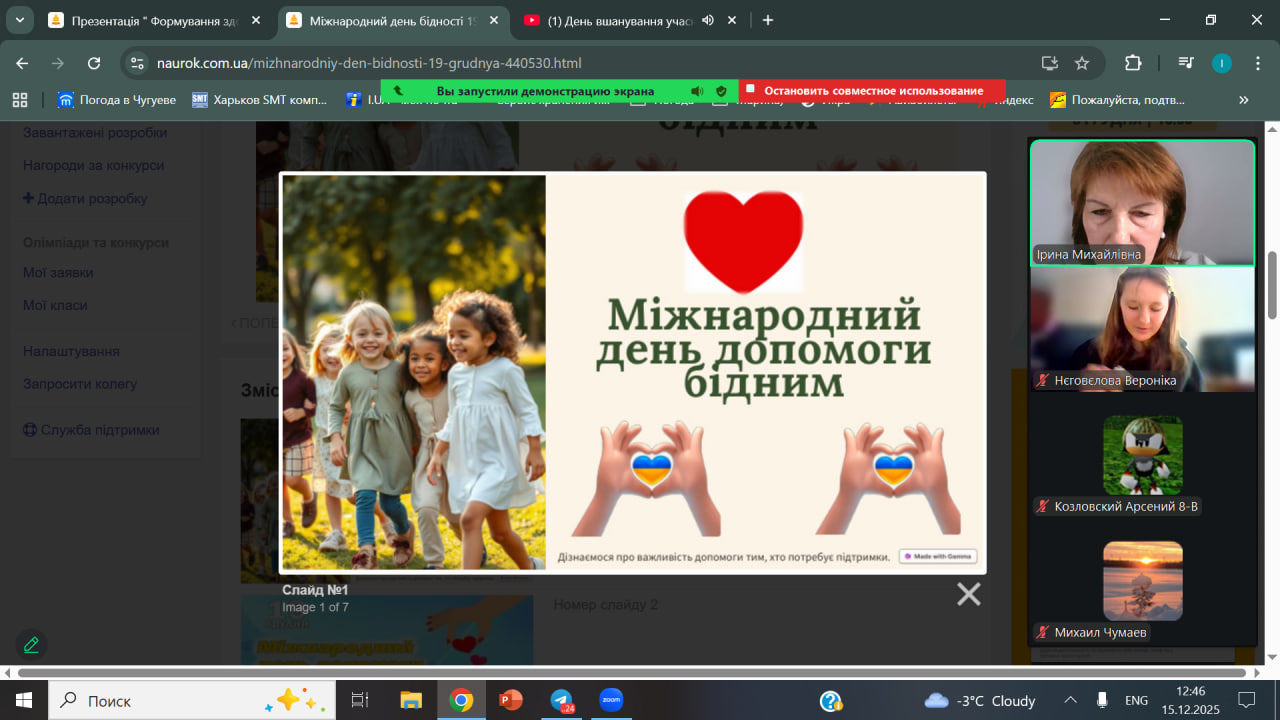Switch to the Презентація tab

coord(150,20)
